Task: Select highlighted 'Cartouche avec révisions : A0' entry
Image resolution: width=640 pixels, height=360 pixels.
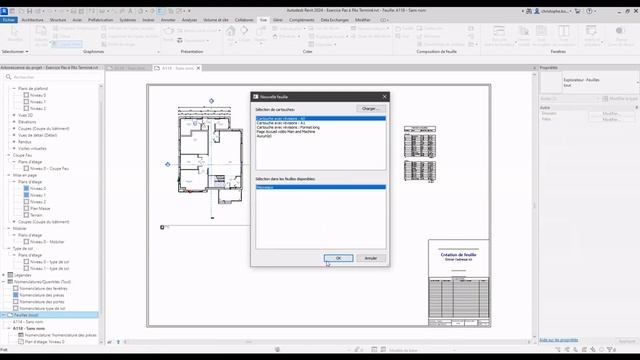Action: point(321,118)
